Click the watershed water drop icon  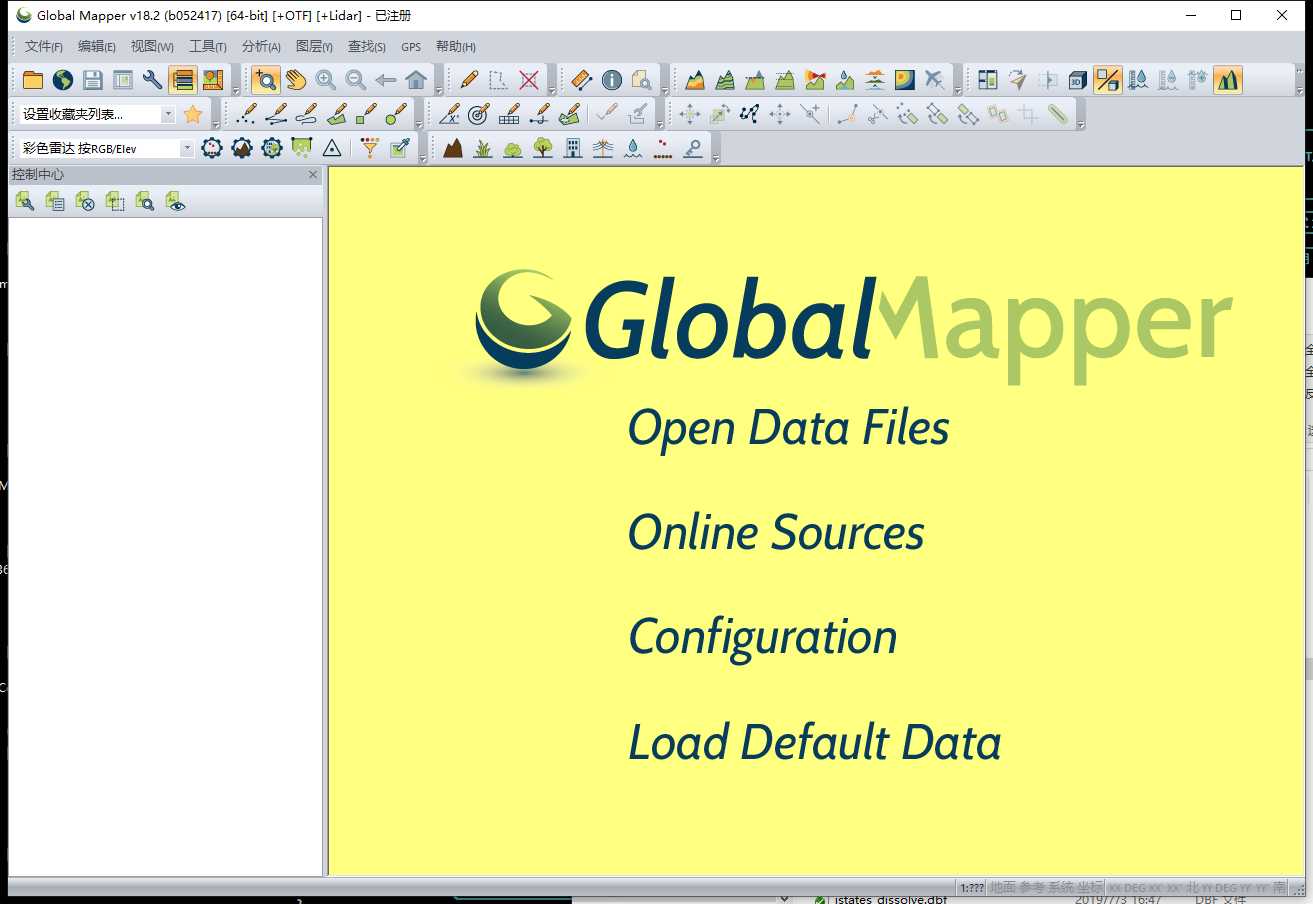(845, 80)
